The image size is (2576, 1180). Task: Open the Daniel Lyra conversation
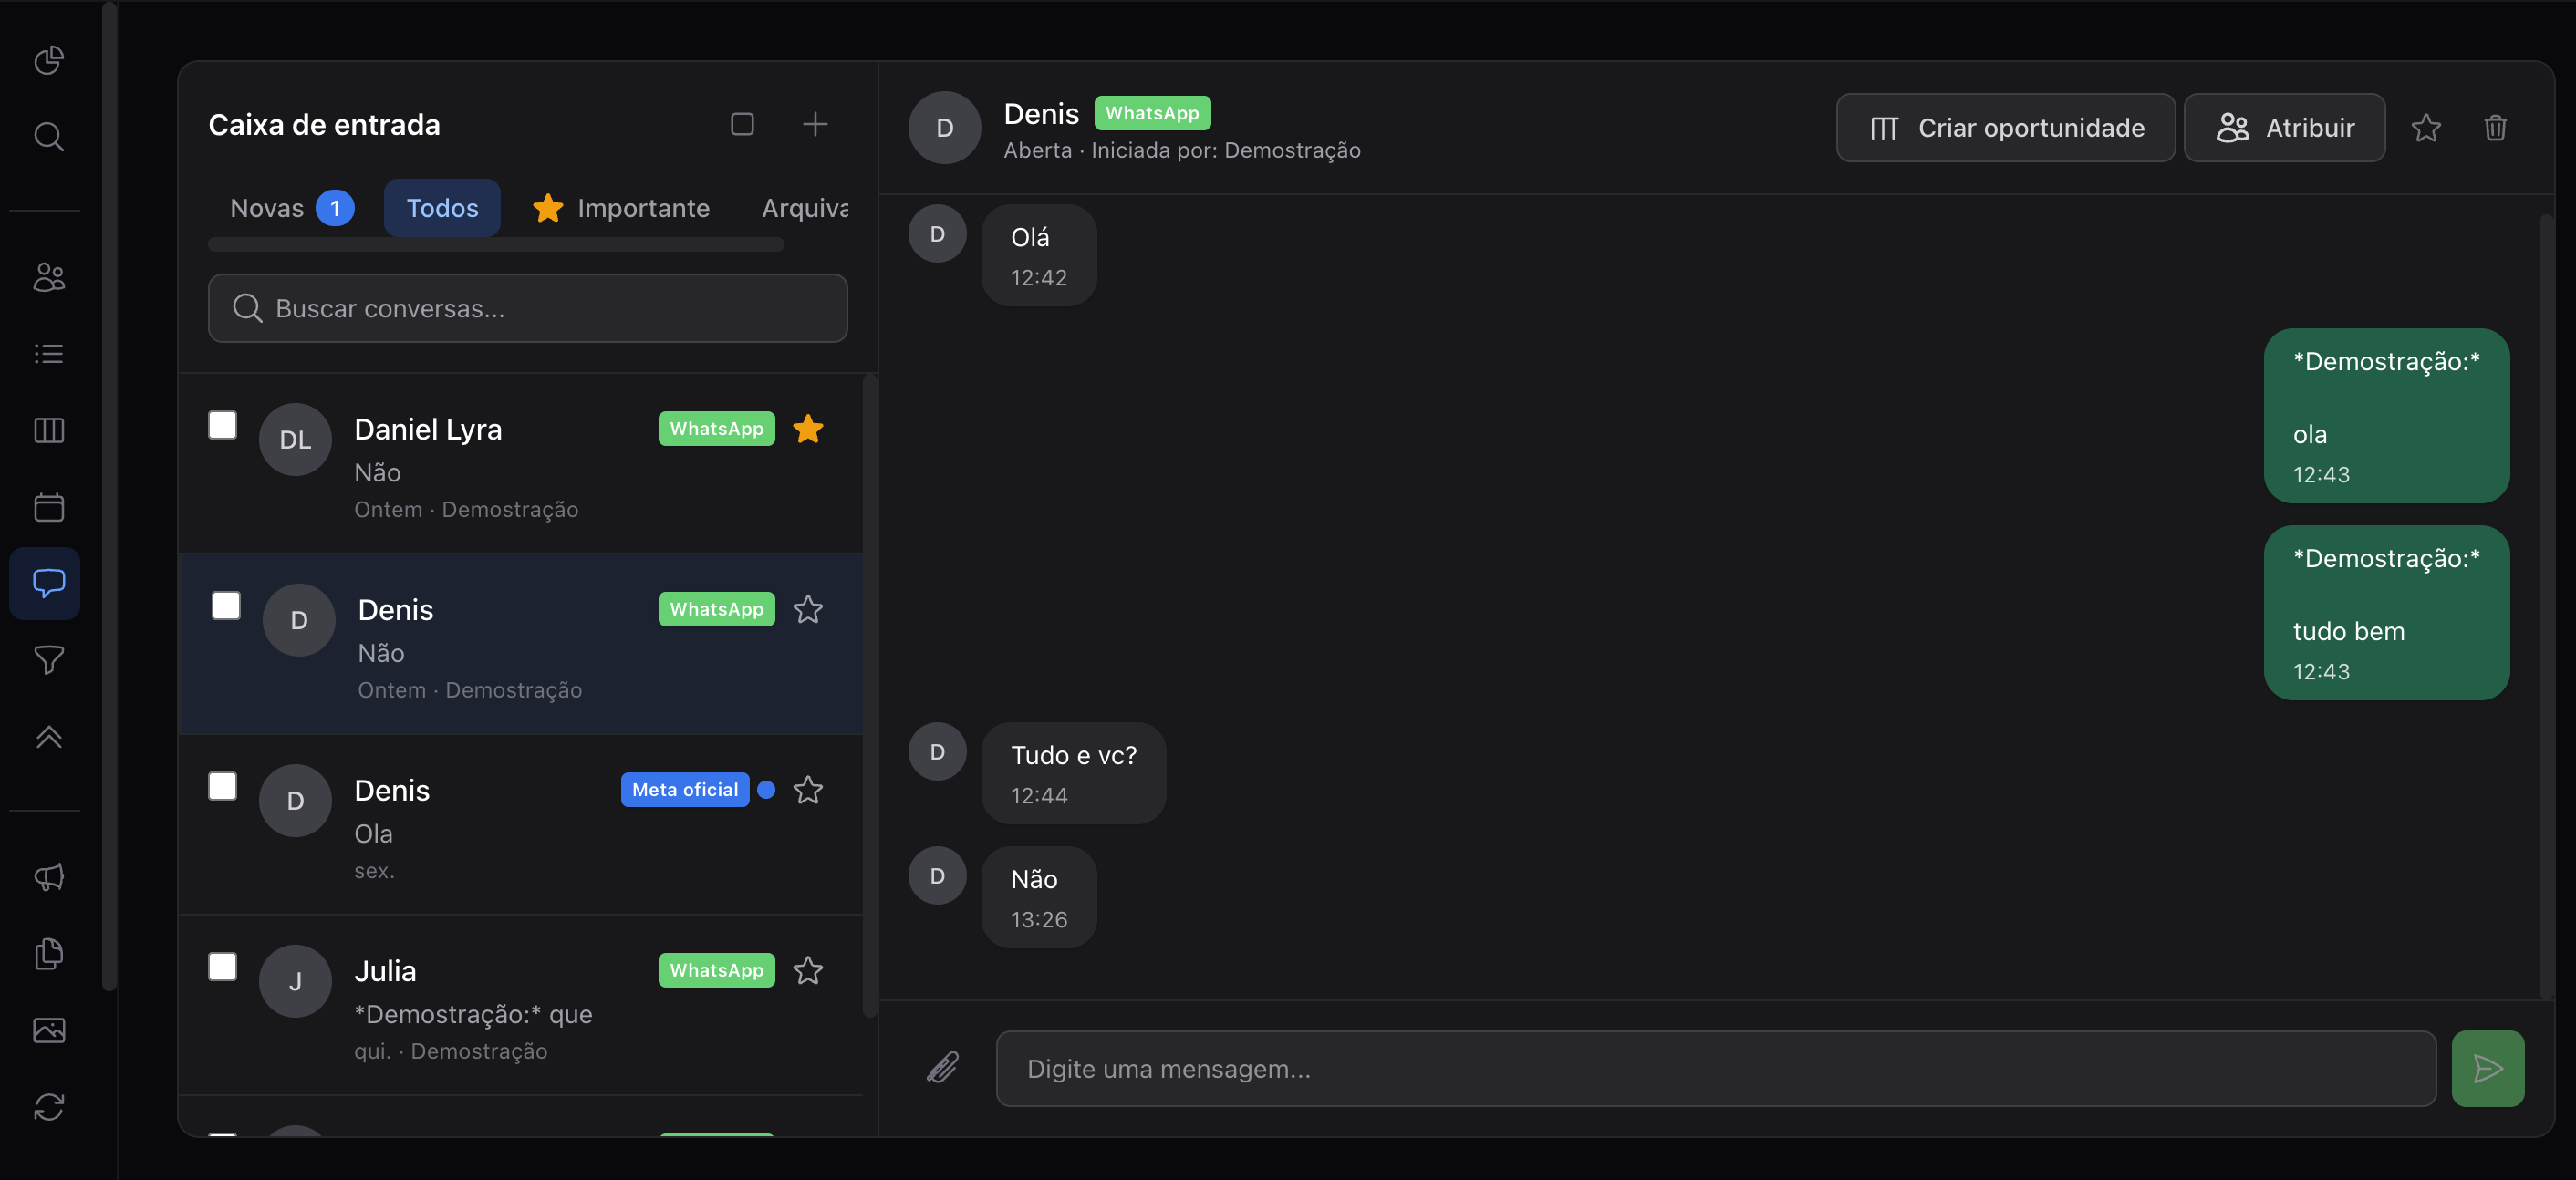[520, 464]
